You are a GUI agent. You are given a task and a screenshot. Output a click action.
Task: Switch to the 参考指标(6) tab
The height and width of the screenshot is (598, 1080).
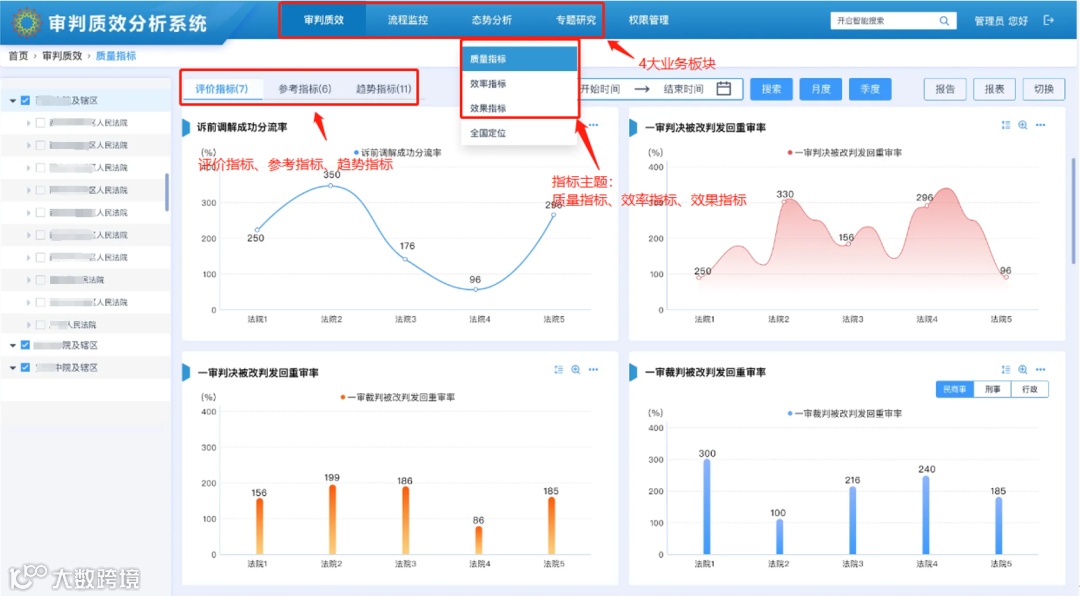pyautogui.click(x=304, y=89)
